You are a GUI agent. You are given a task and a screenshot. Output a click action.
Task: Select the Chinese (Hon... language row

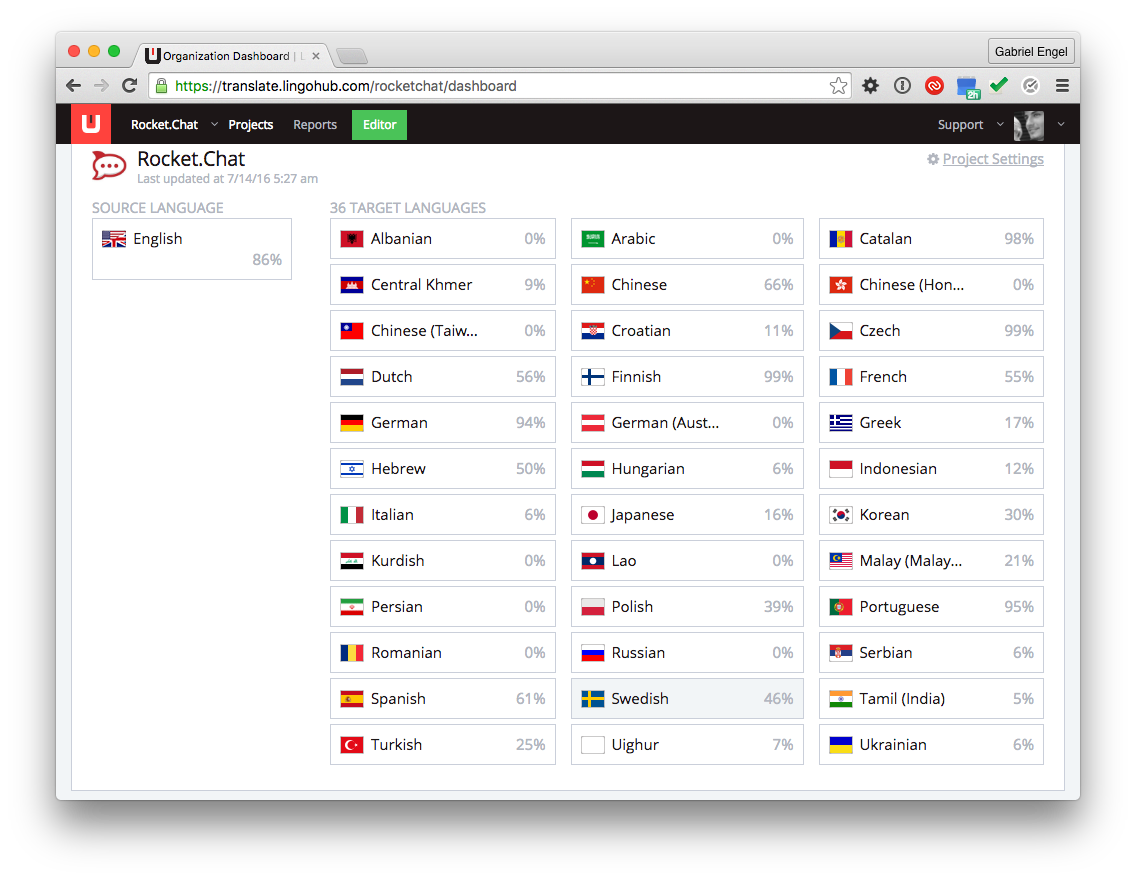click(931, 285)
